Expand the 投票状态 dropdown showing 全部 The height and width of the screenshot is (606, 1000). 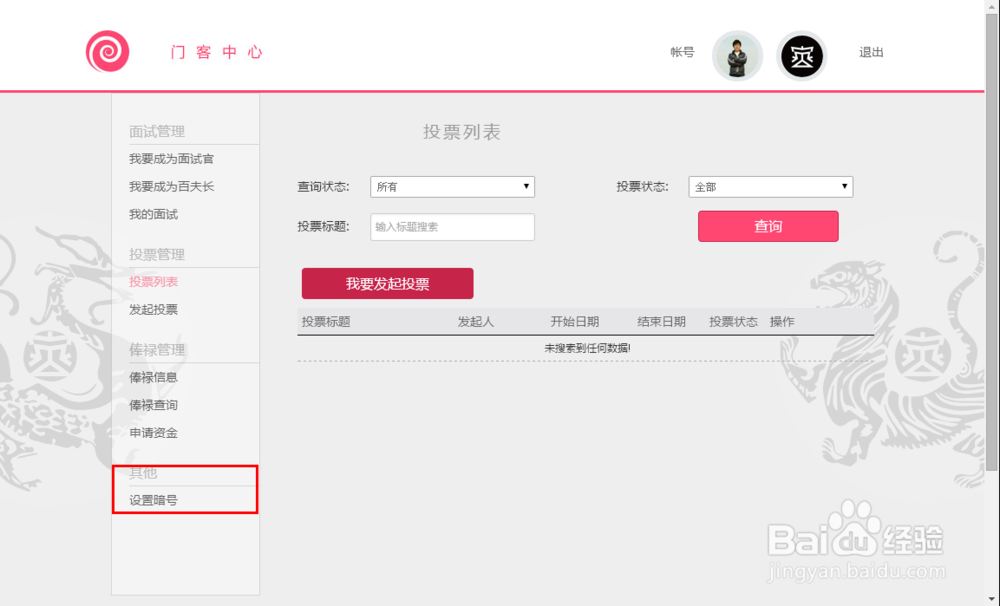[x=770, y=187]
